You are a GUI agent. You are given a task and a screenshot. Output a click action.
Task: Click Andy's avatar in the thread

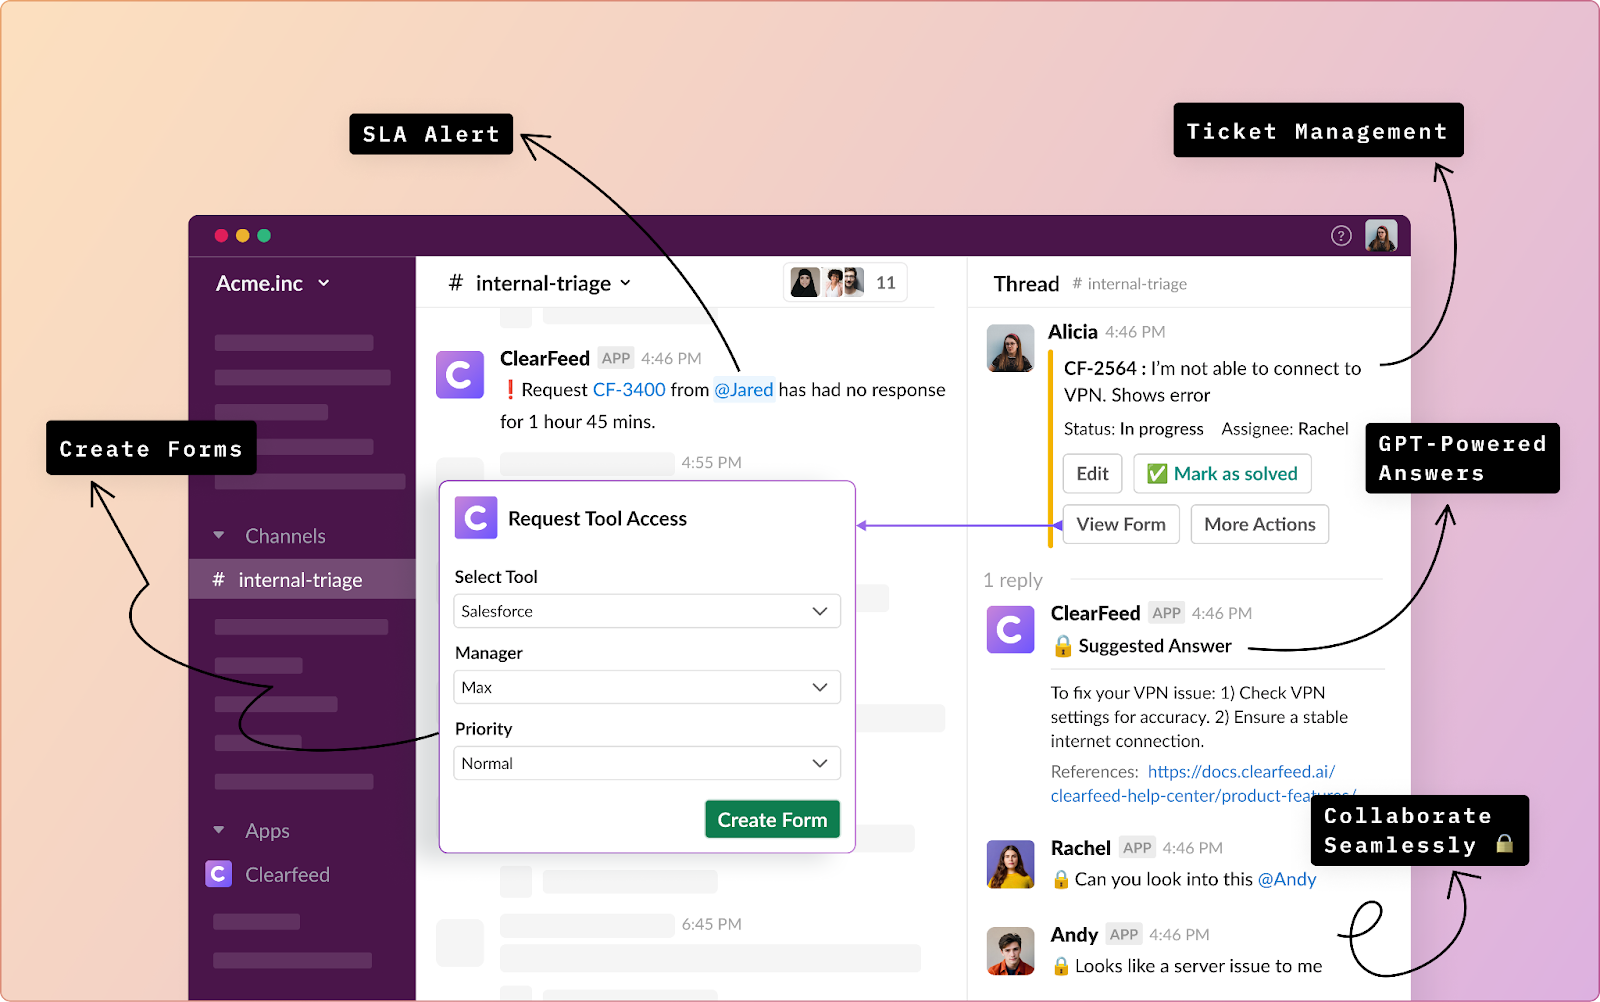tap(1010, 951)
